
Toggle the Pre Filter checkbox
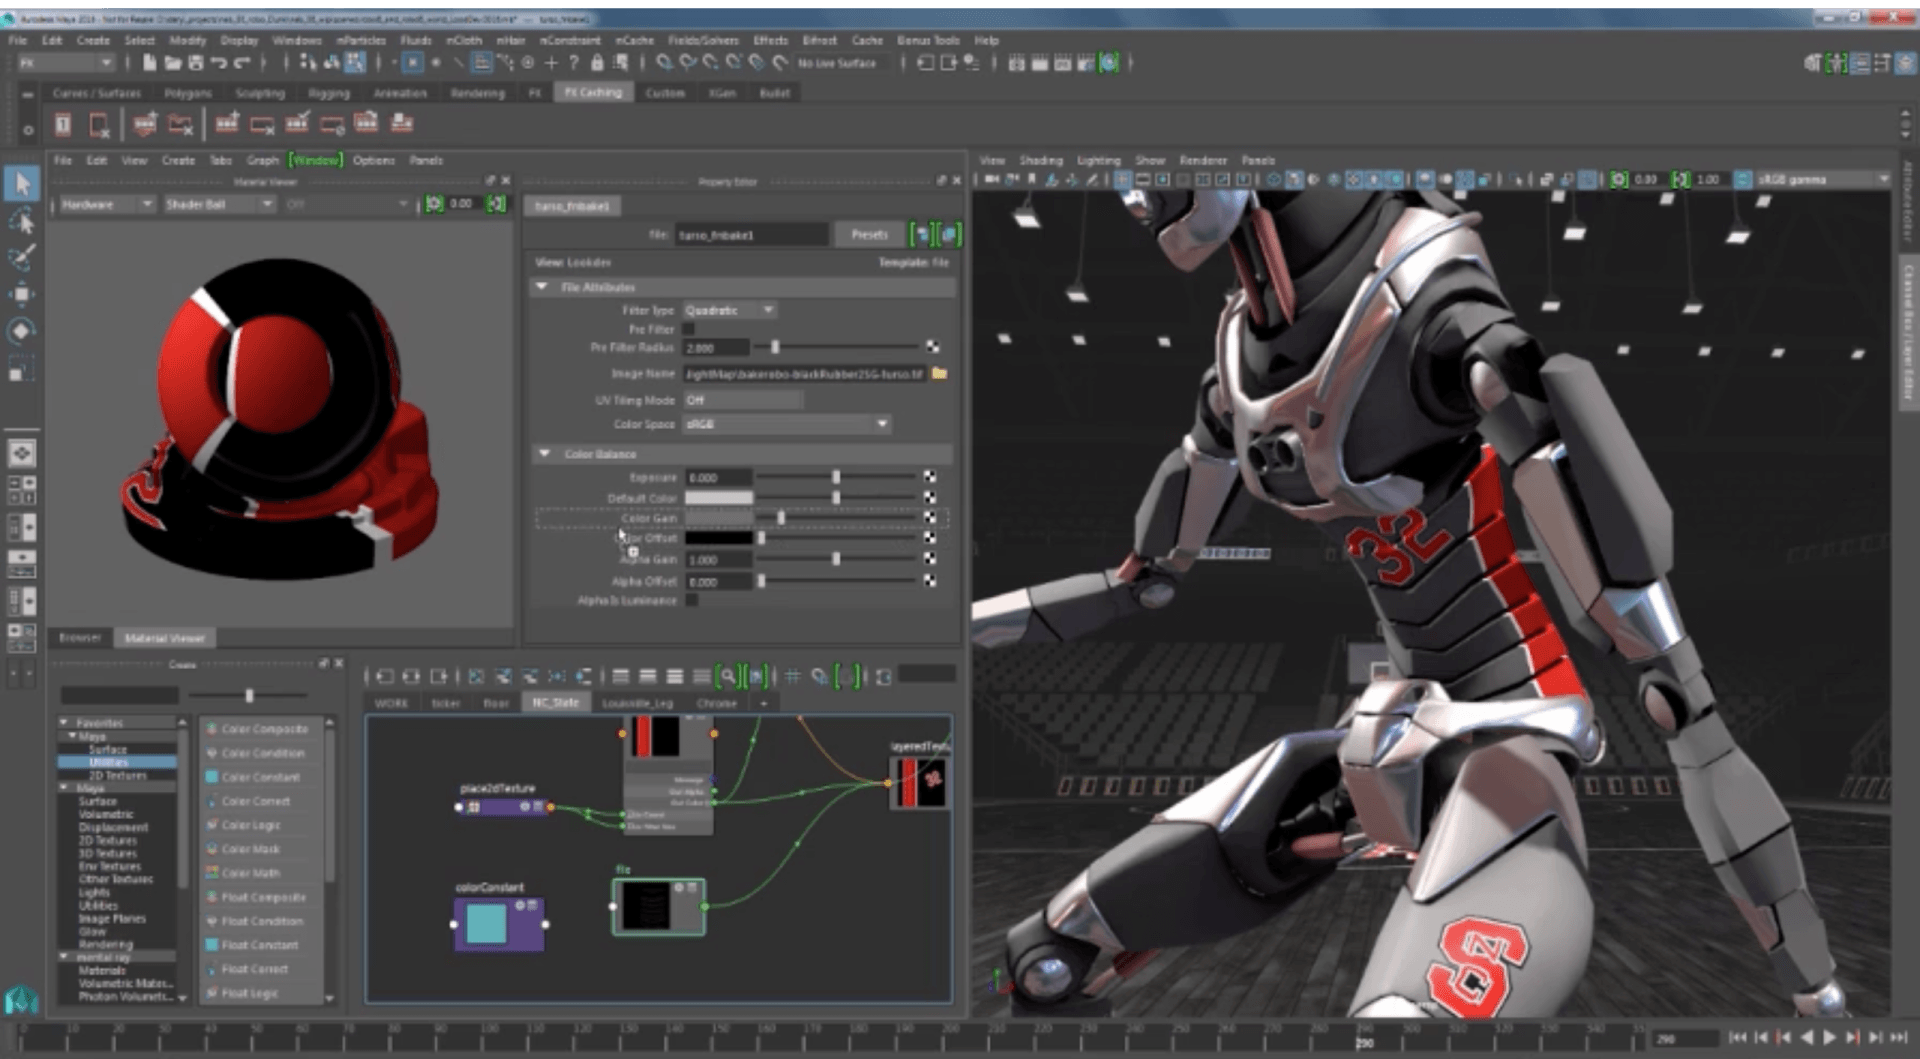(x=689, y=329)
